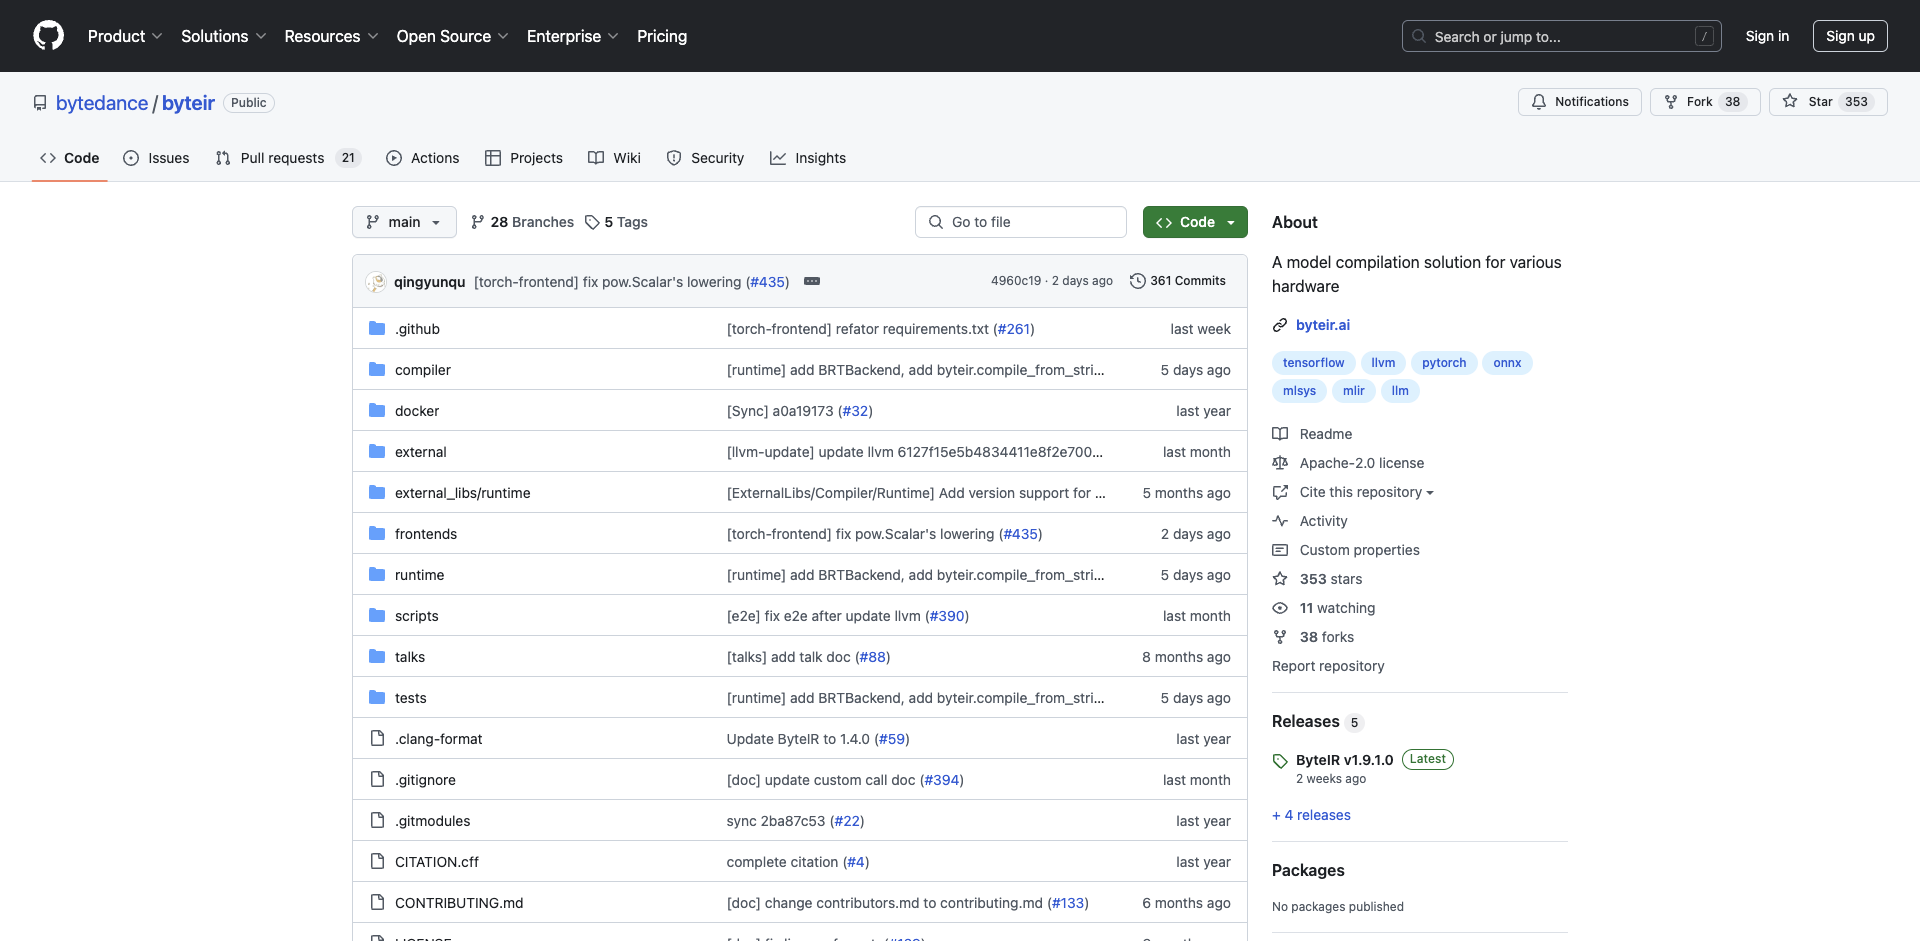Click the Notifications bell button
This screenshot has height=941, width=1920.
(1579, 102)
